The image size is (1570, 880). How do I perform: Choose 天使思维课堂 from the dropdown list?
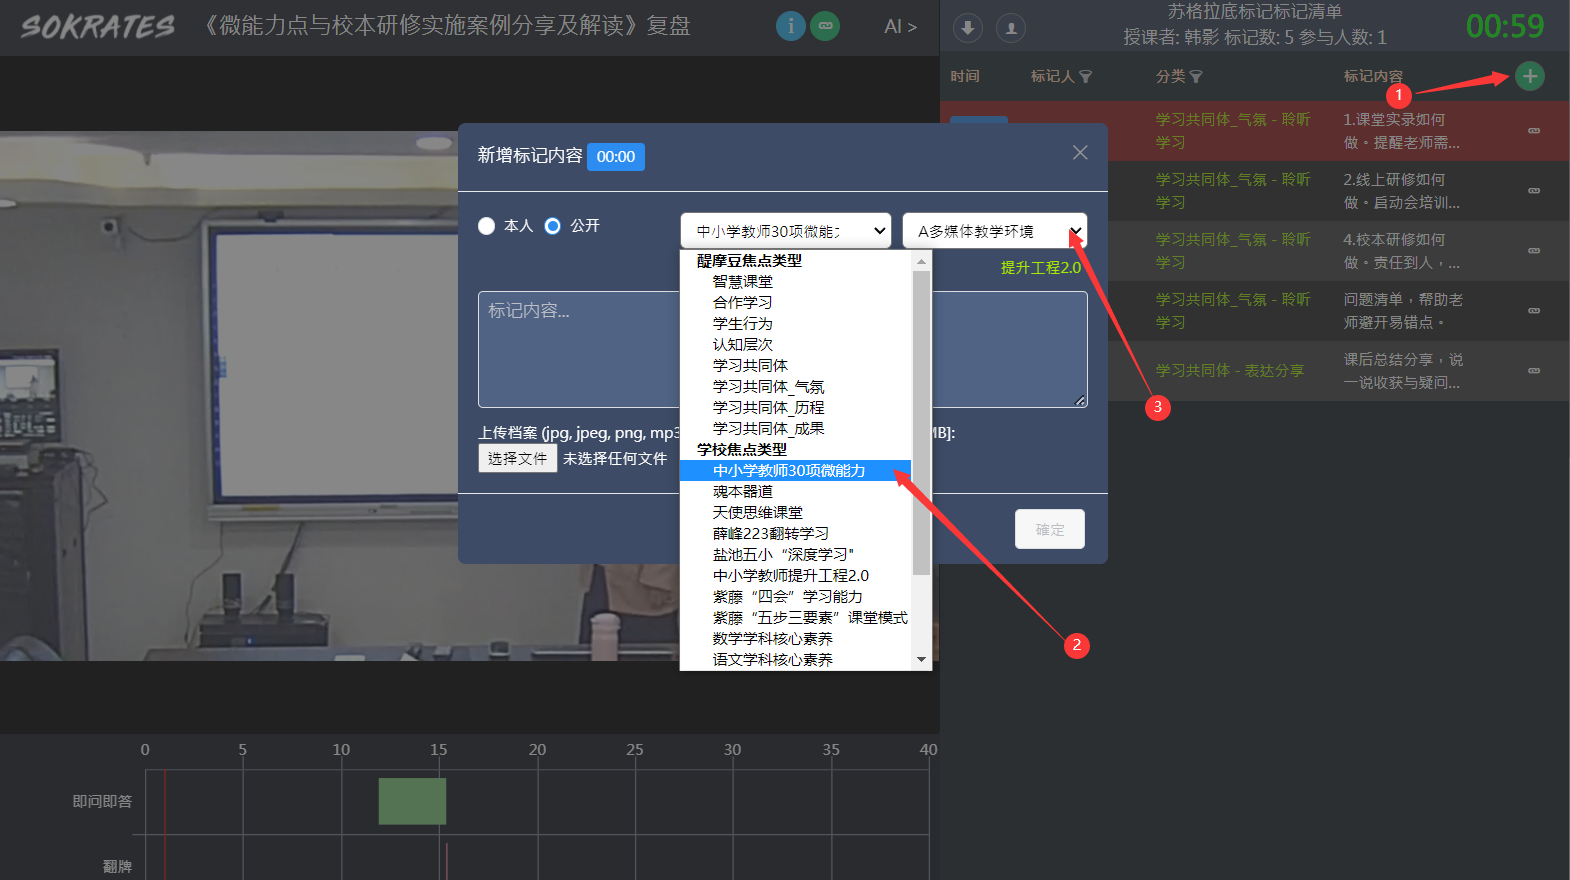point(757,513)
